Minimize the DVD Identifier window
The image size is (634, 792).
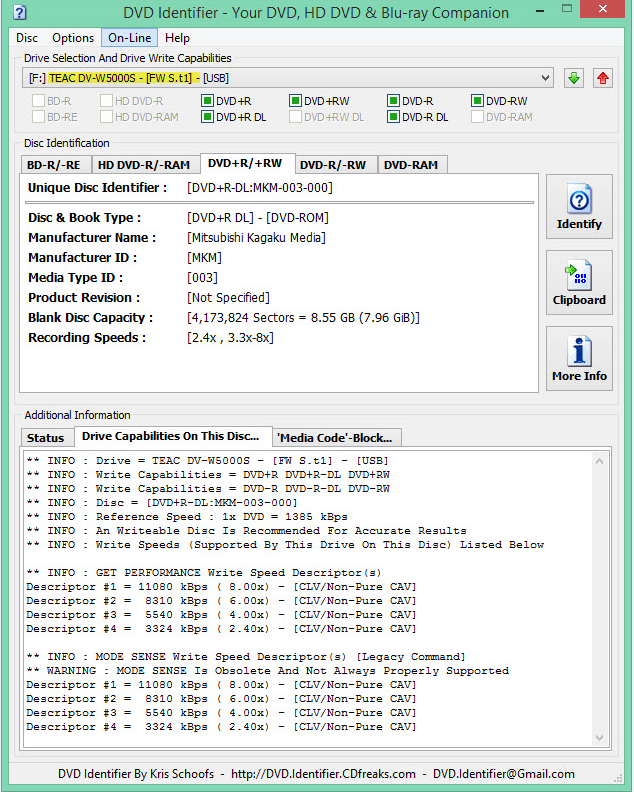point(541,9)
